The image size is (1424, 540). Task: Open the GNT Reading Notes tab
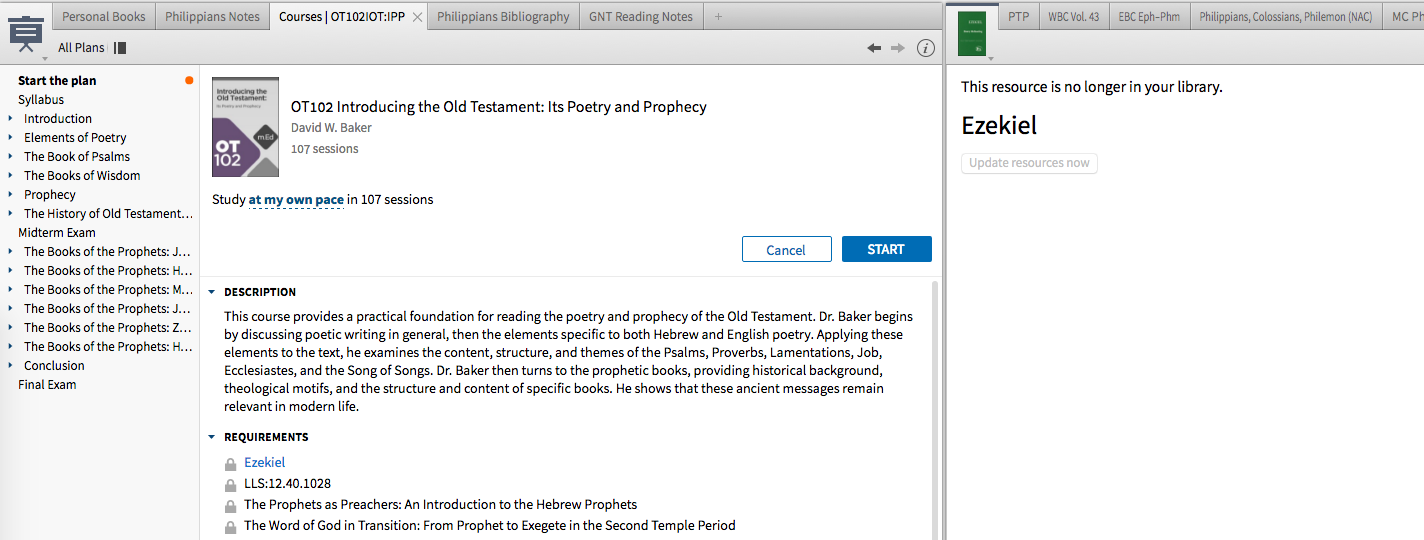[x=641, y=17]
